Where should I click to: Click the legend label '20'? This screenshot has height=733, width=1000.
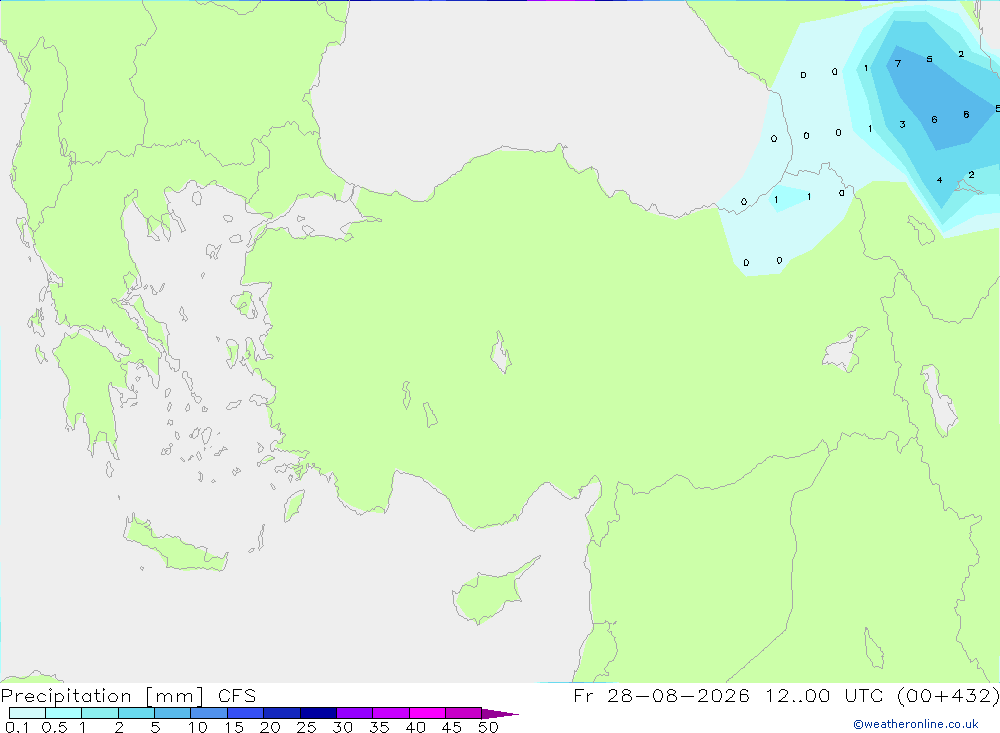pyautogui.click(x=270, y=727)
